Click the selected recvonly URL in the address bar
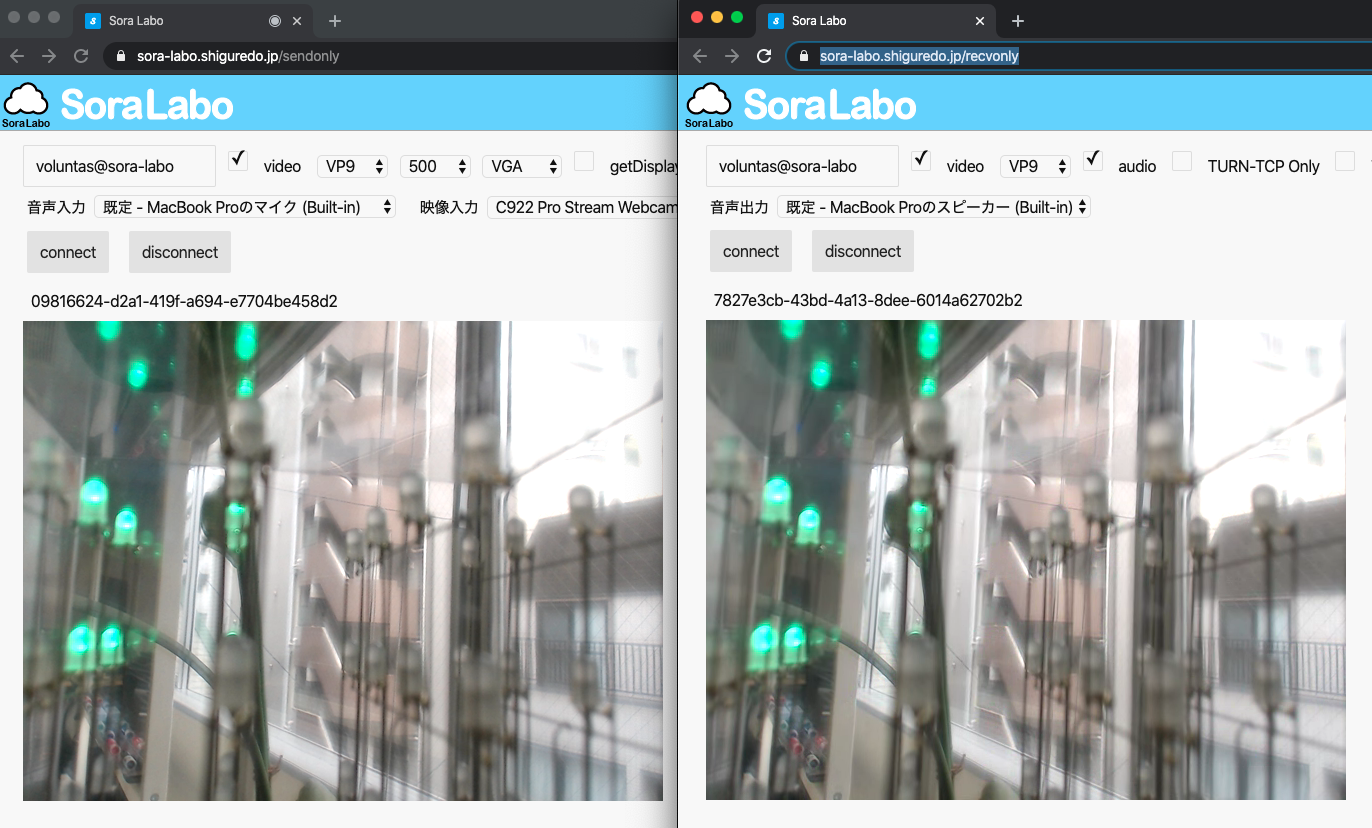This screenshot has height=828, width=1372. (x=918, y=56)
